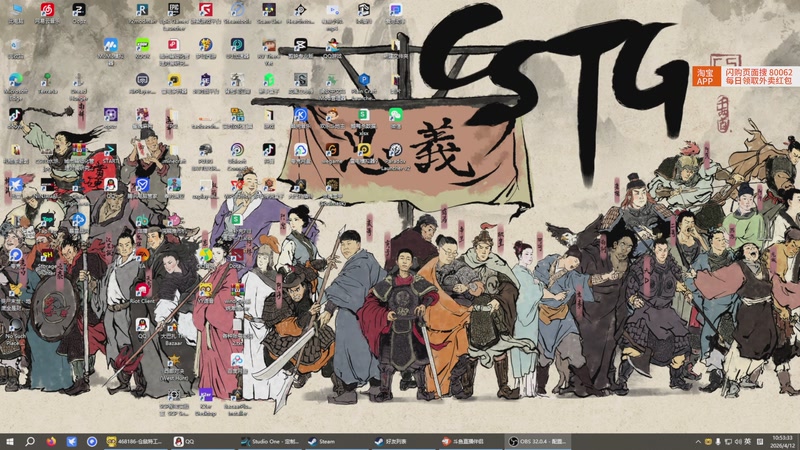The height and width of the screenshot is (450, 800).
Task: Select the This PC icon on desktop
Action: coord(15,13)
